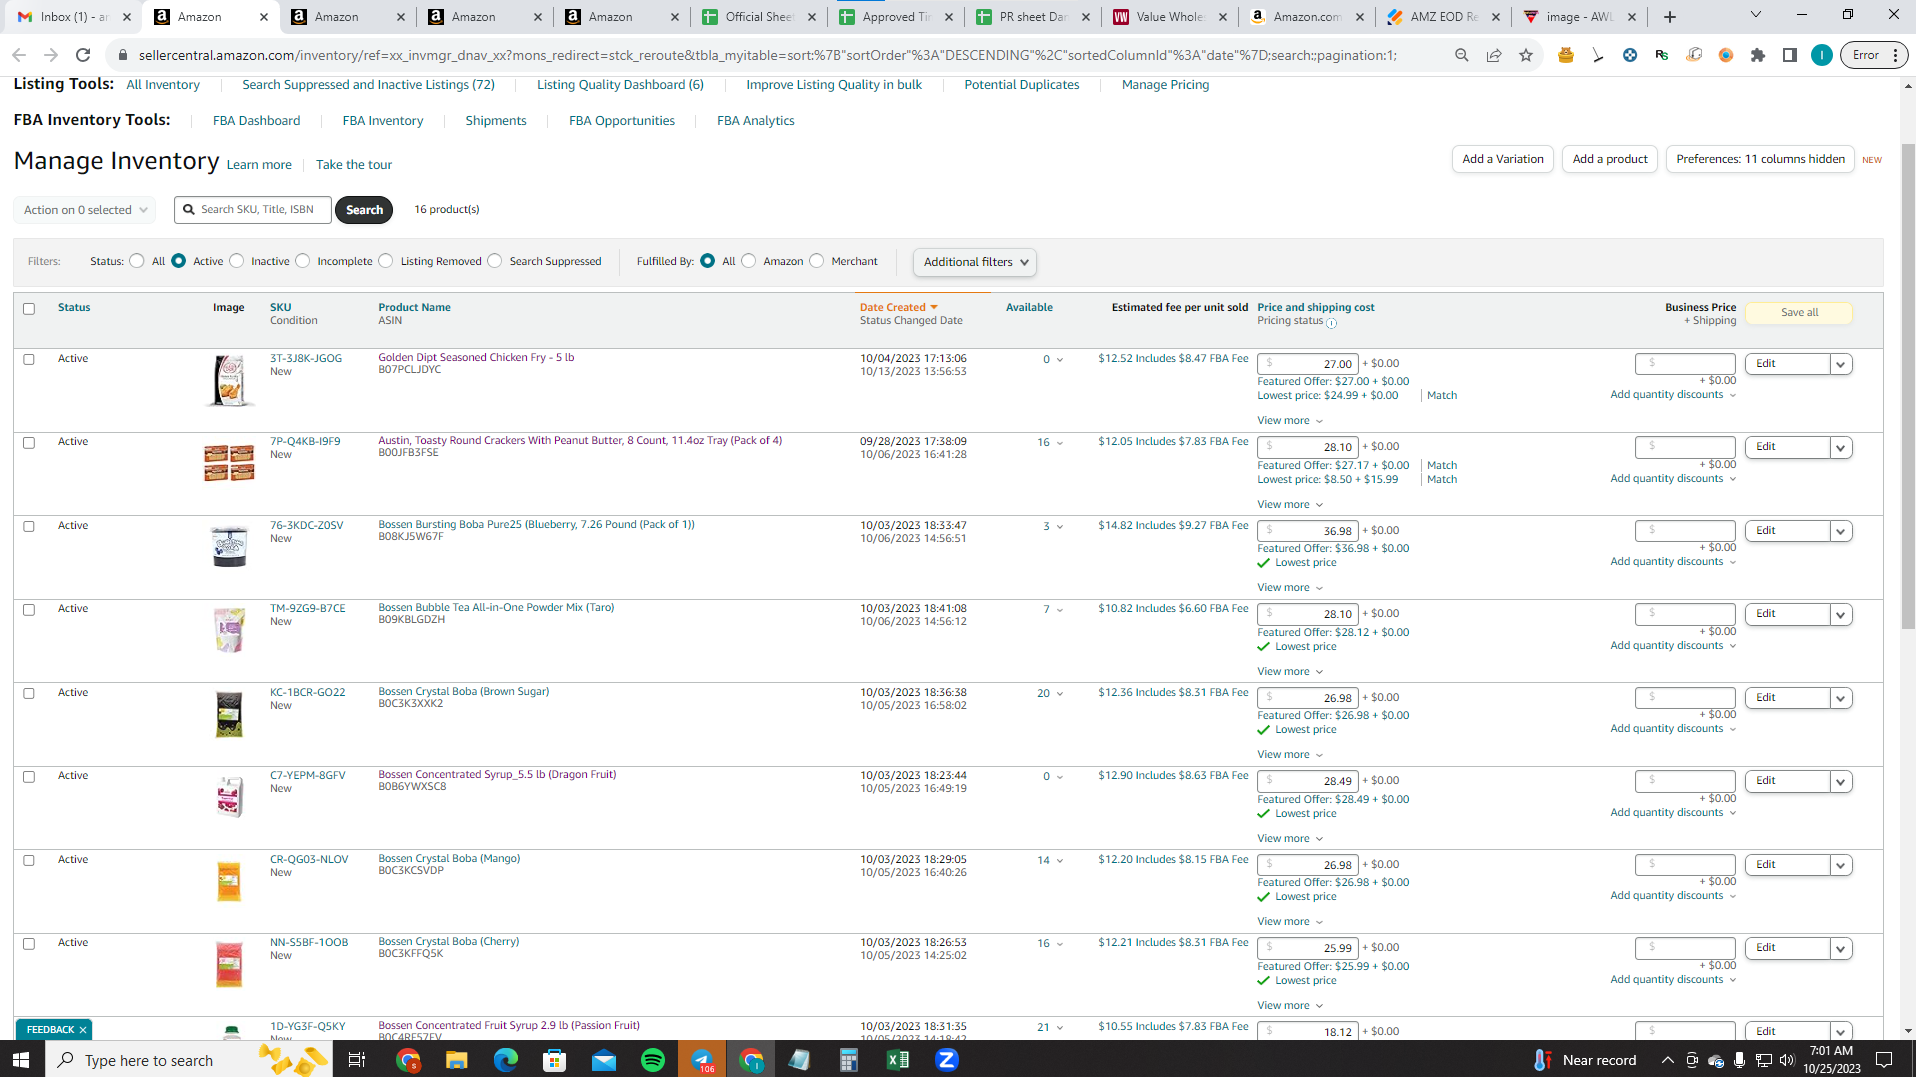
Task: Click Golden Dipt Chicken Fry product thumbnail
Action: (x=230, y=380)
